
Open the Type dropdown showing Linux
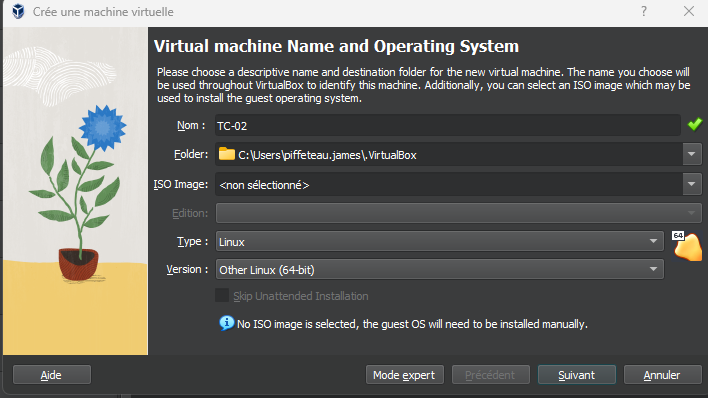point(439,241)
